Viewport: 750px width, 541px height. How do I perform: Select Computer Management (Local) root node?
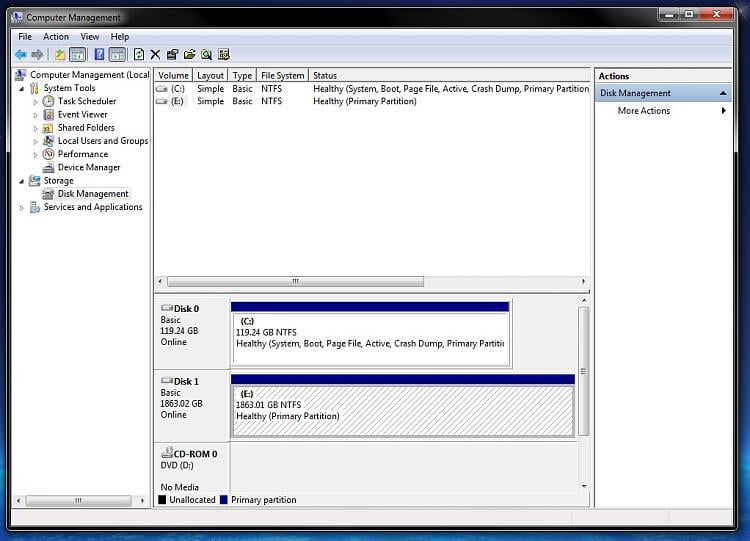(90, 75)
